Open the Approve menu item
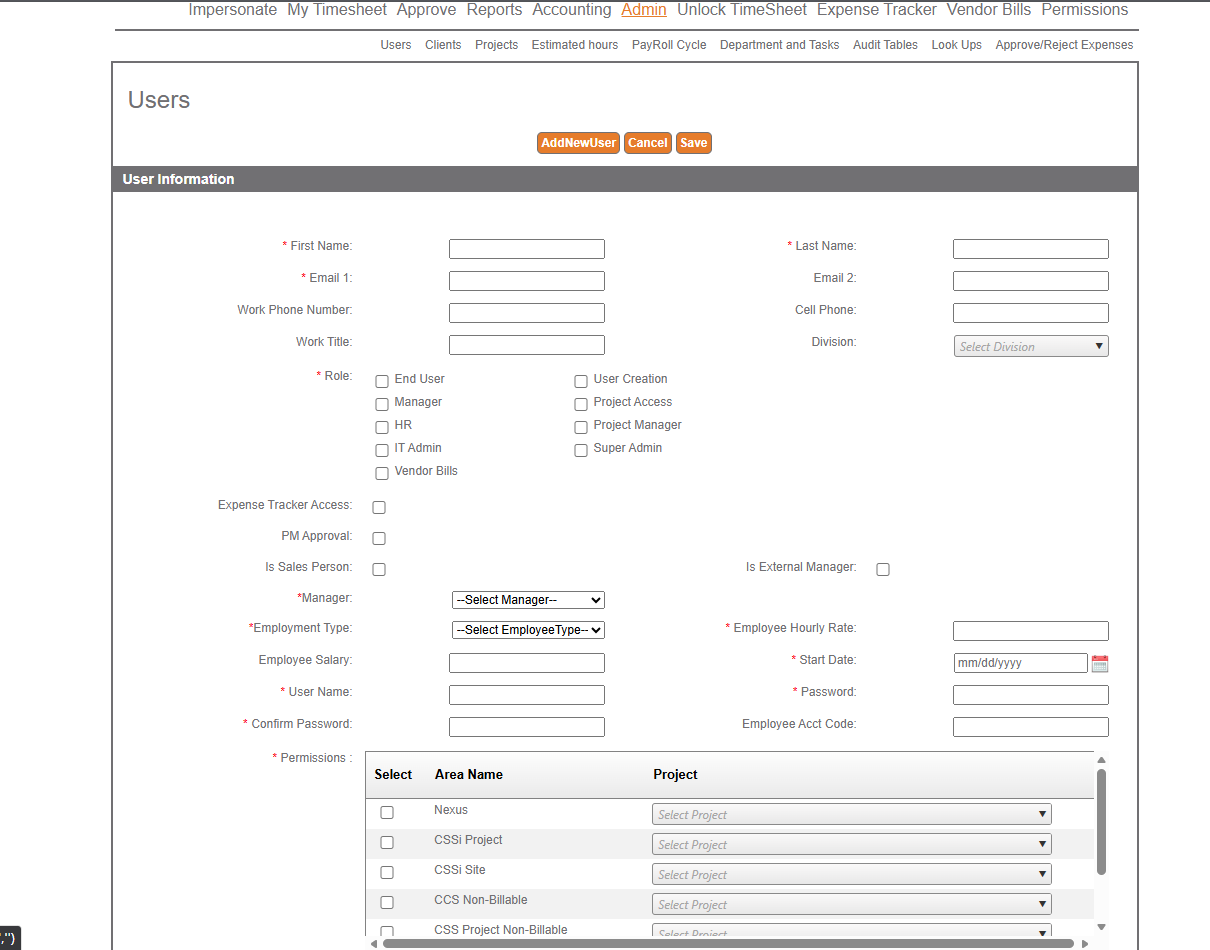1210x950 pixels. point(426,10)
